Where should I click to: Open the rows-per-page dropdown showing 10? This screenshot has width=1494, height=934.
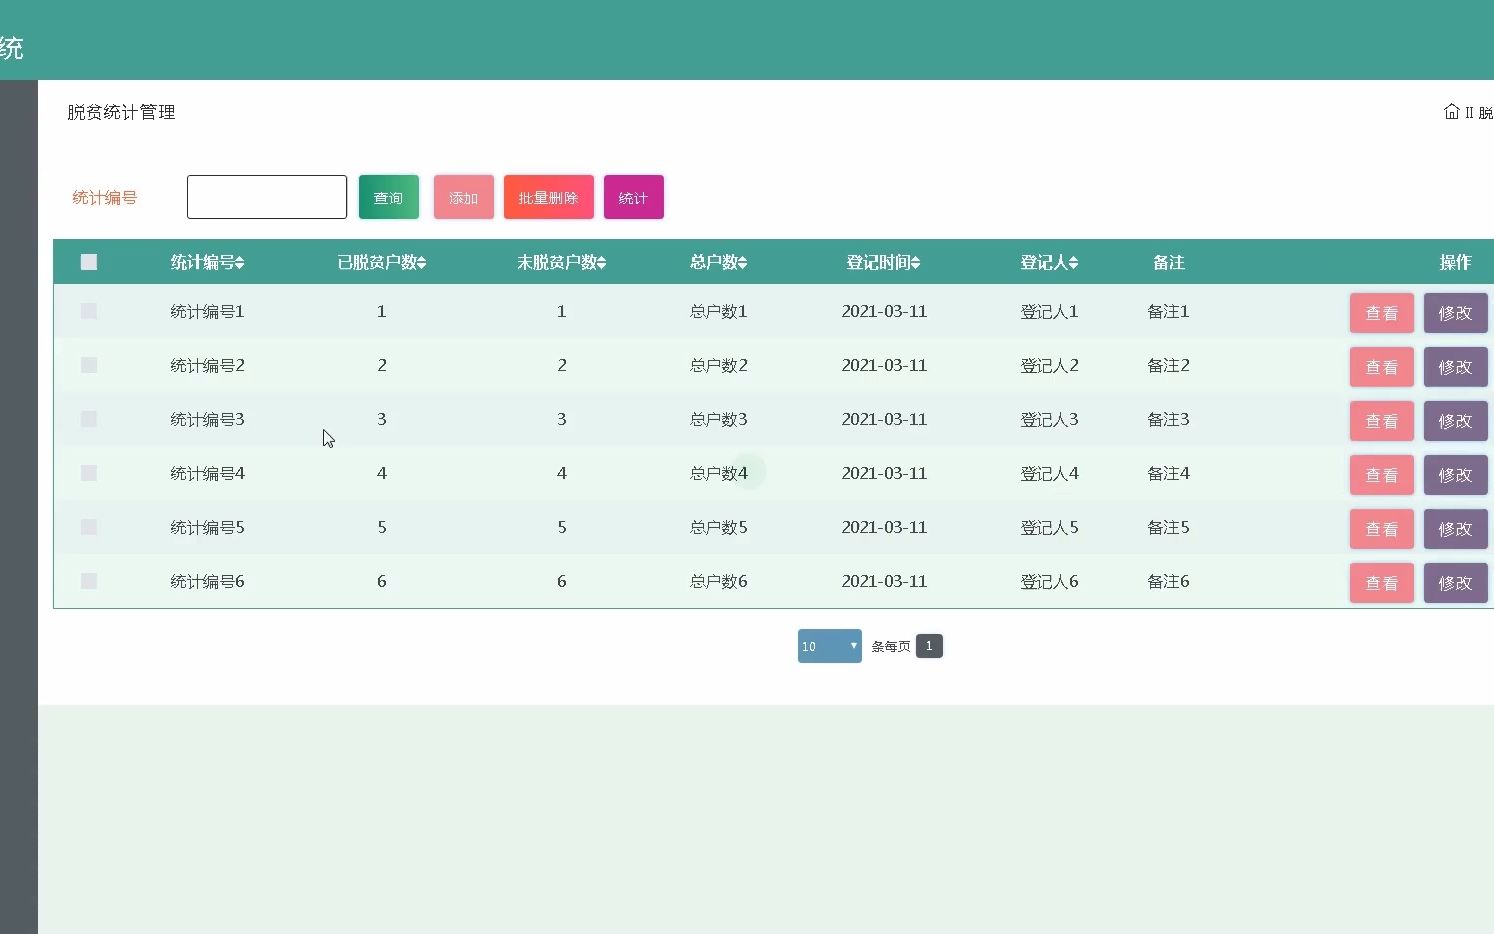point(830,646)
